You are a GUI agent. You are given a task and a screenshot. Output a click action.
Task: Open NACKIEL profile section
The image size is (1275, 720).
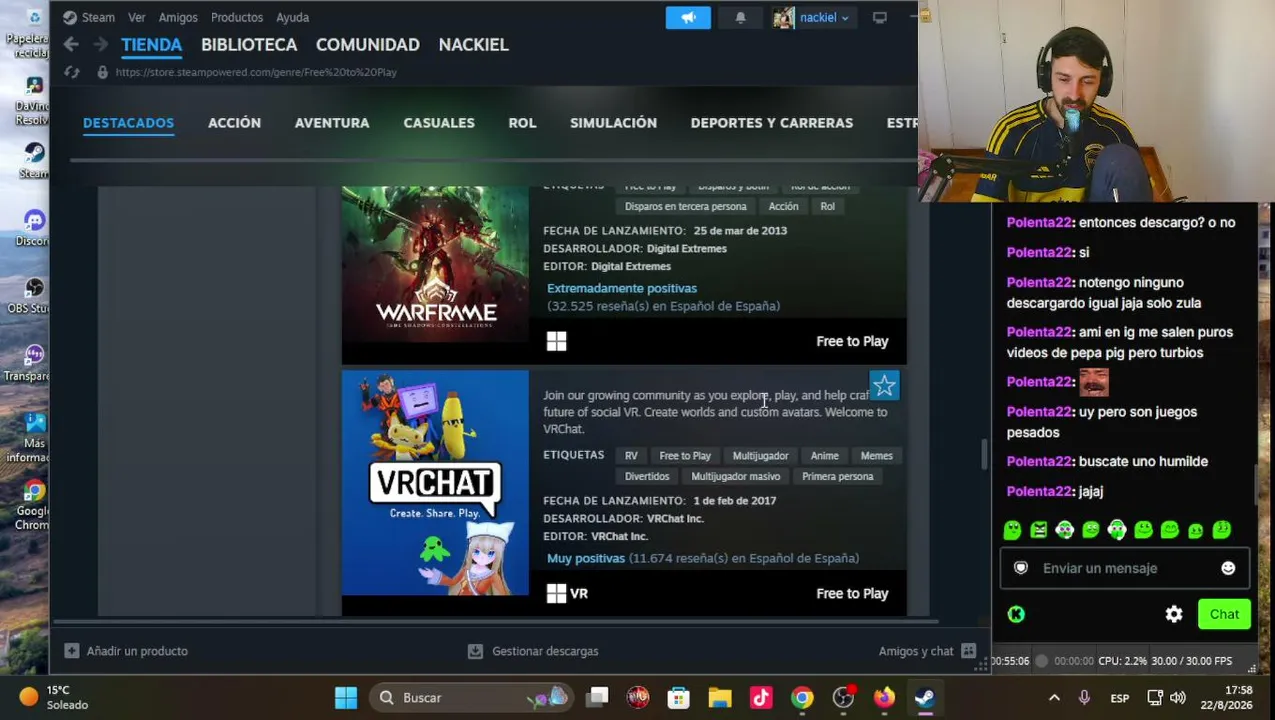[x=474, y=44]
